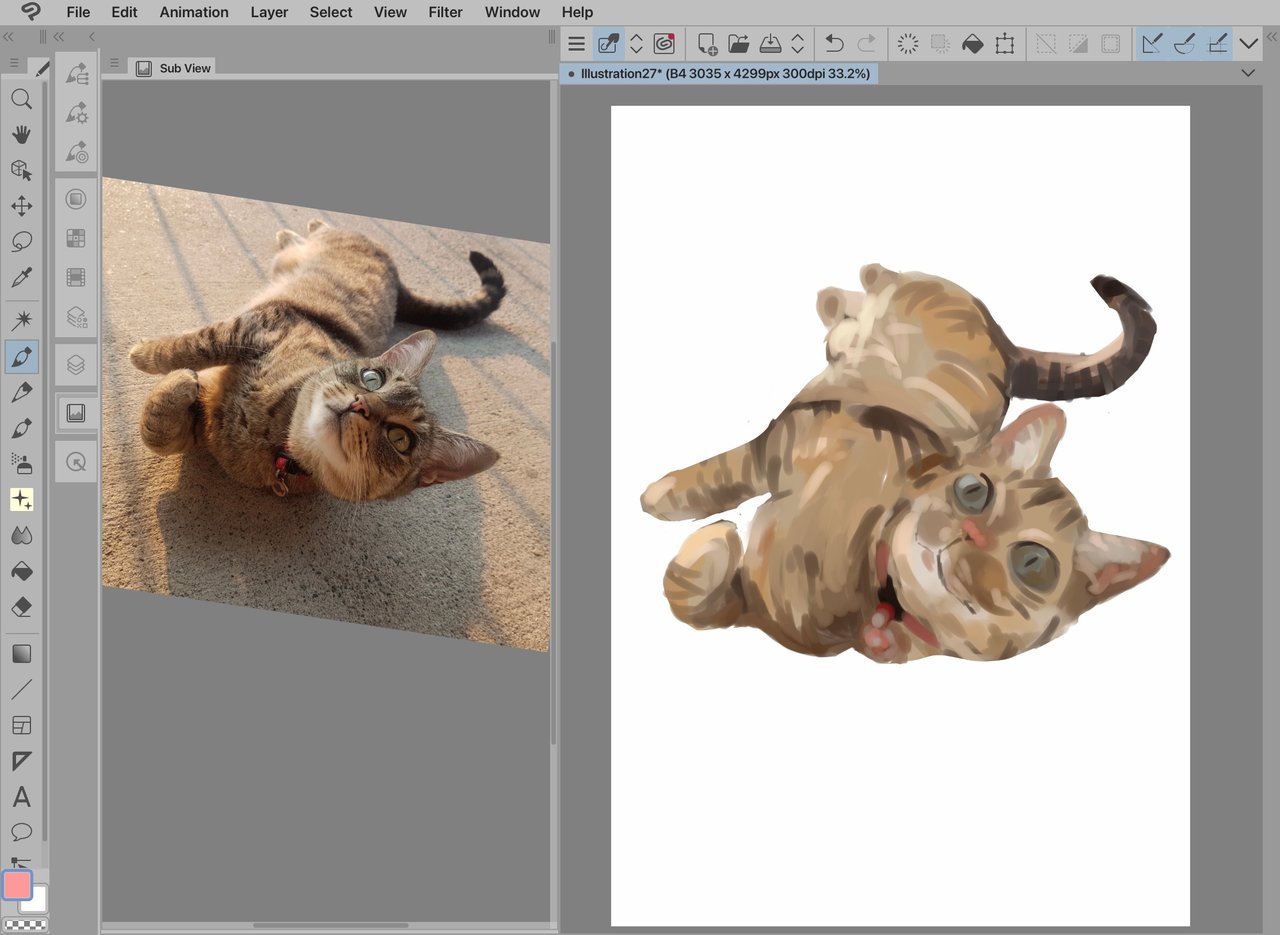Redo the last undone action

pos(866,44)
